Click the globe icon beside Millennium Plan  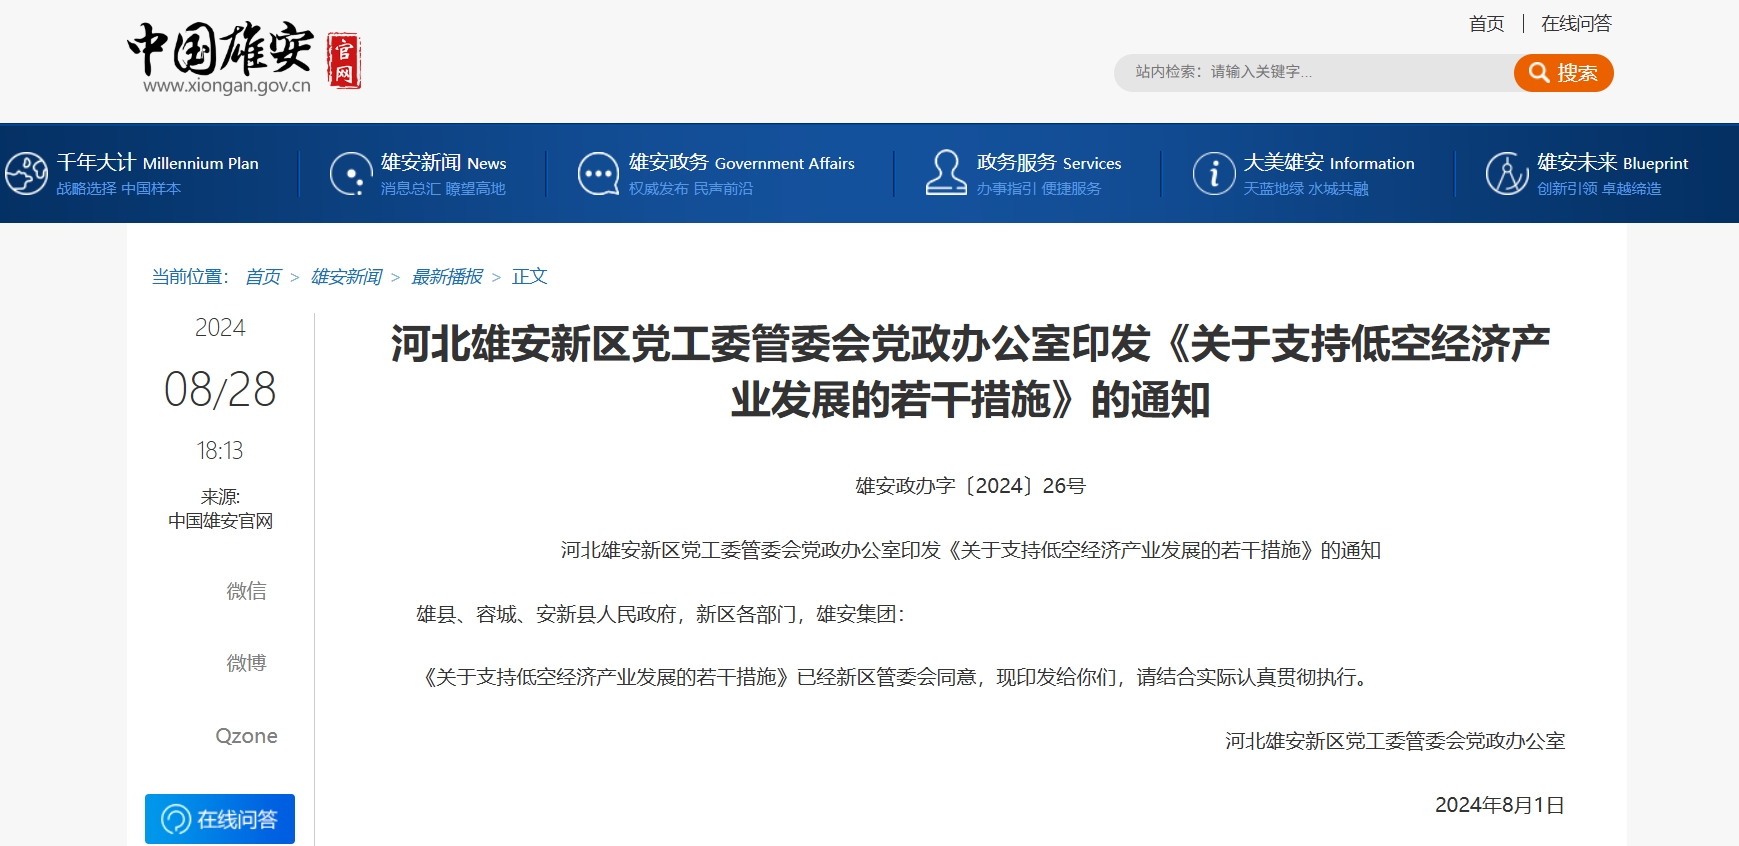[26, 173]
